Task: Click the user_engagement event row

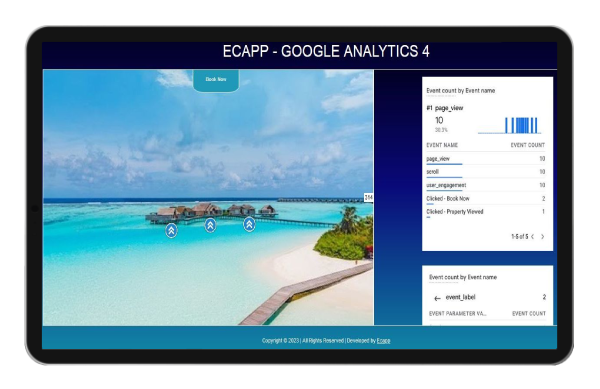Action: click(x=486, y=185)
